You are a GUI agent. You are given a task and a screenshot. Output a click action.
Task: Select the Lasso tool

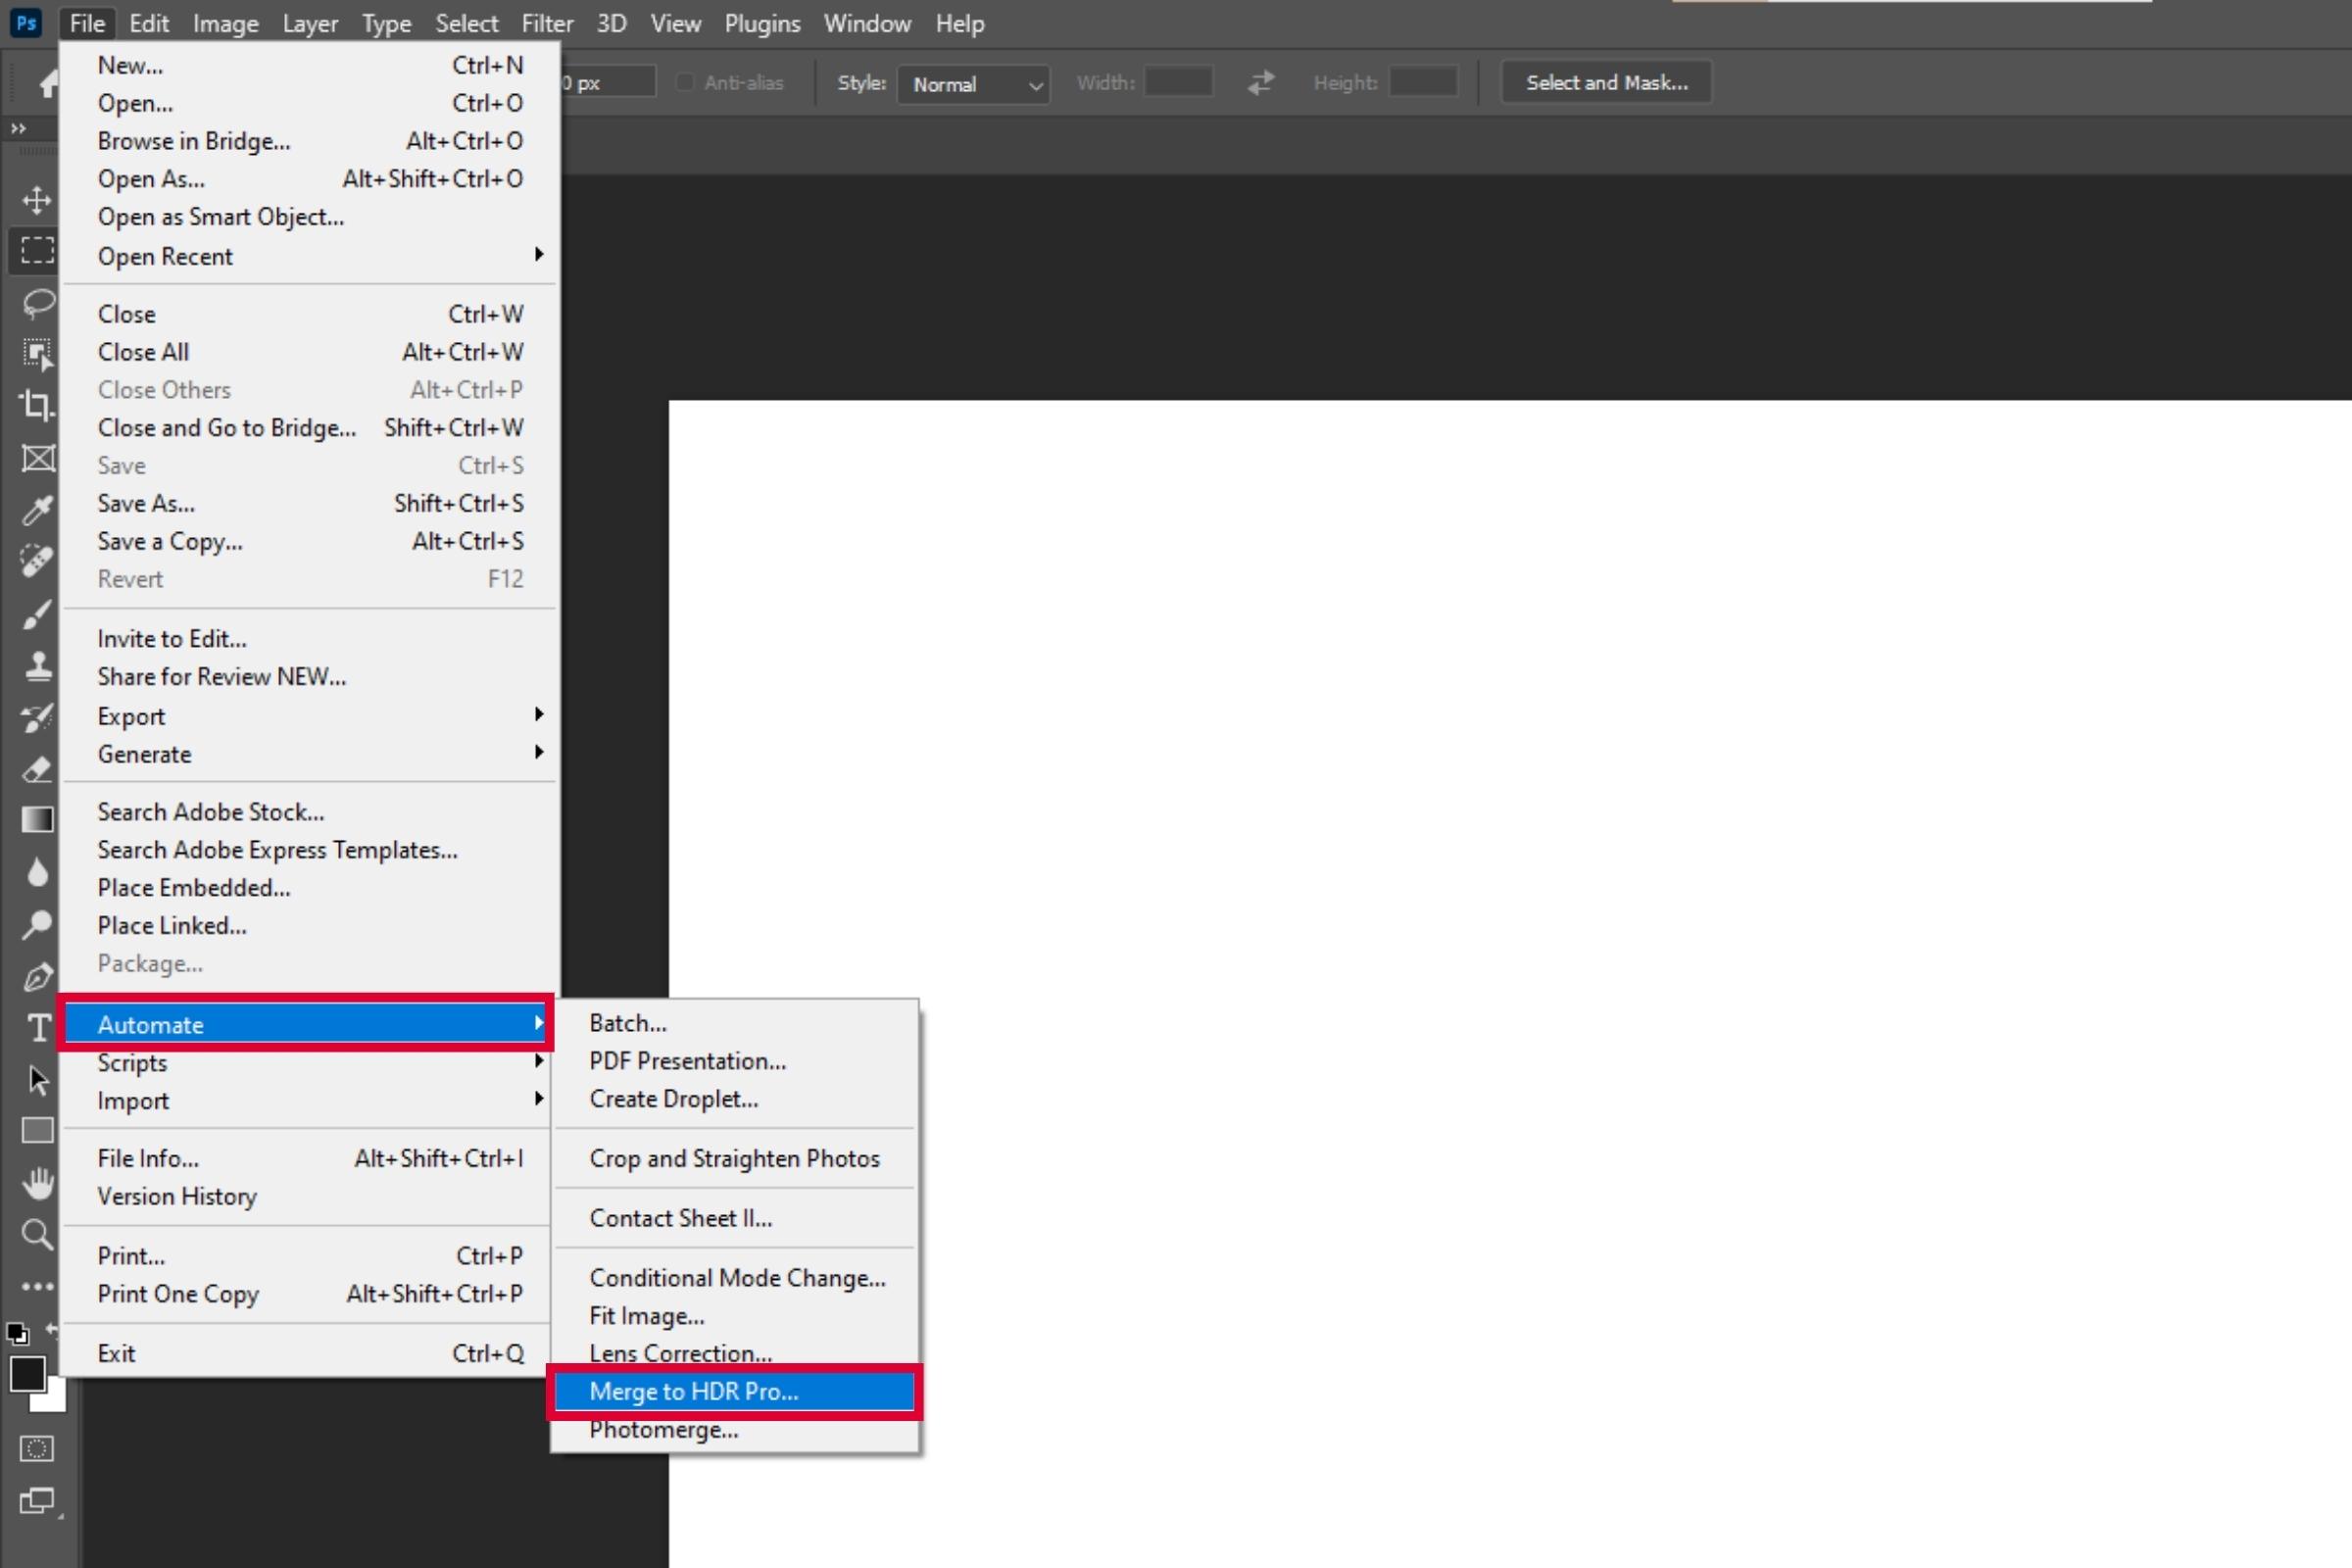[37, 302]
